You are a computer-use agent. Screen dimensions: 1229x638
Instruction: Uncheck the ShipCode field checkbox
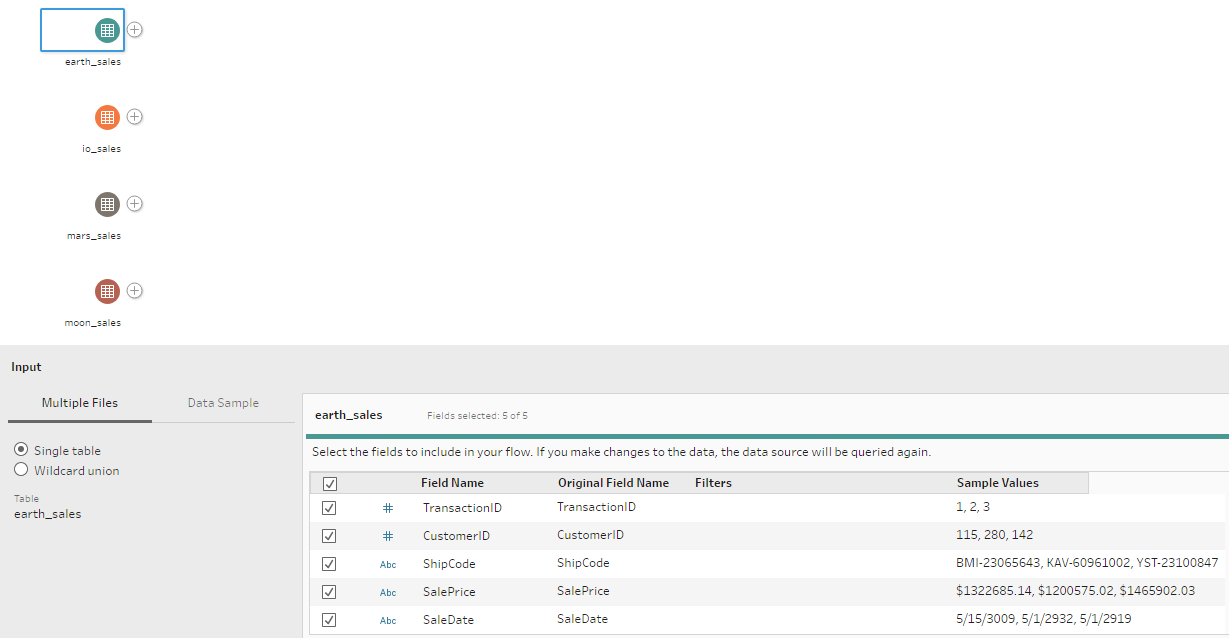point(329,563)
